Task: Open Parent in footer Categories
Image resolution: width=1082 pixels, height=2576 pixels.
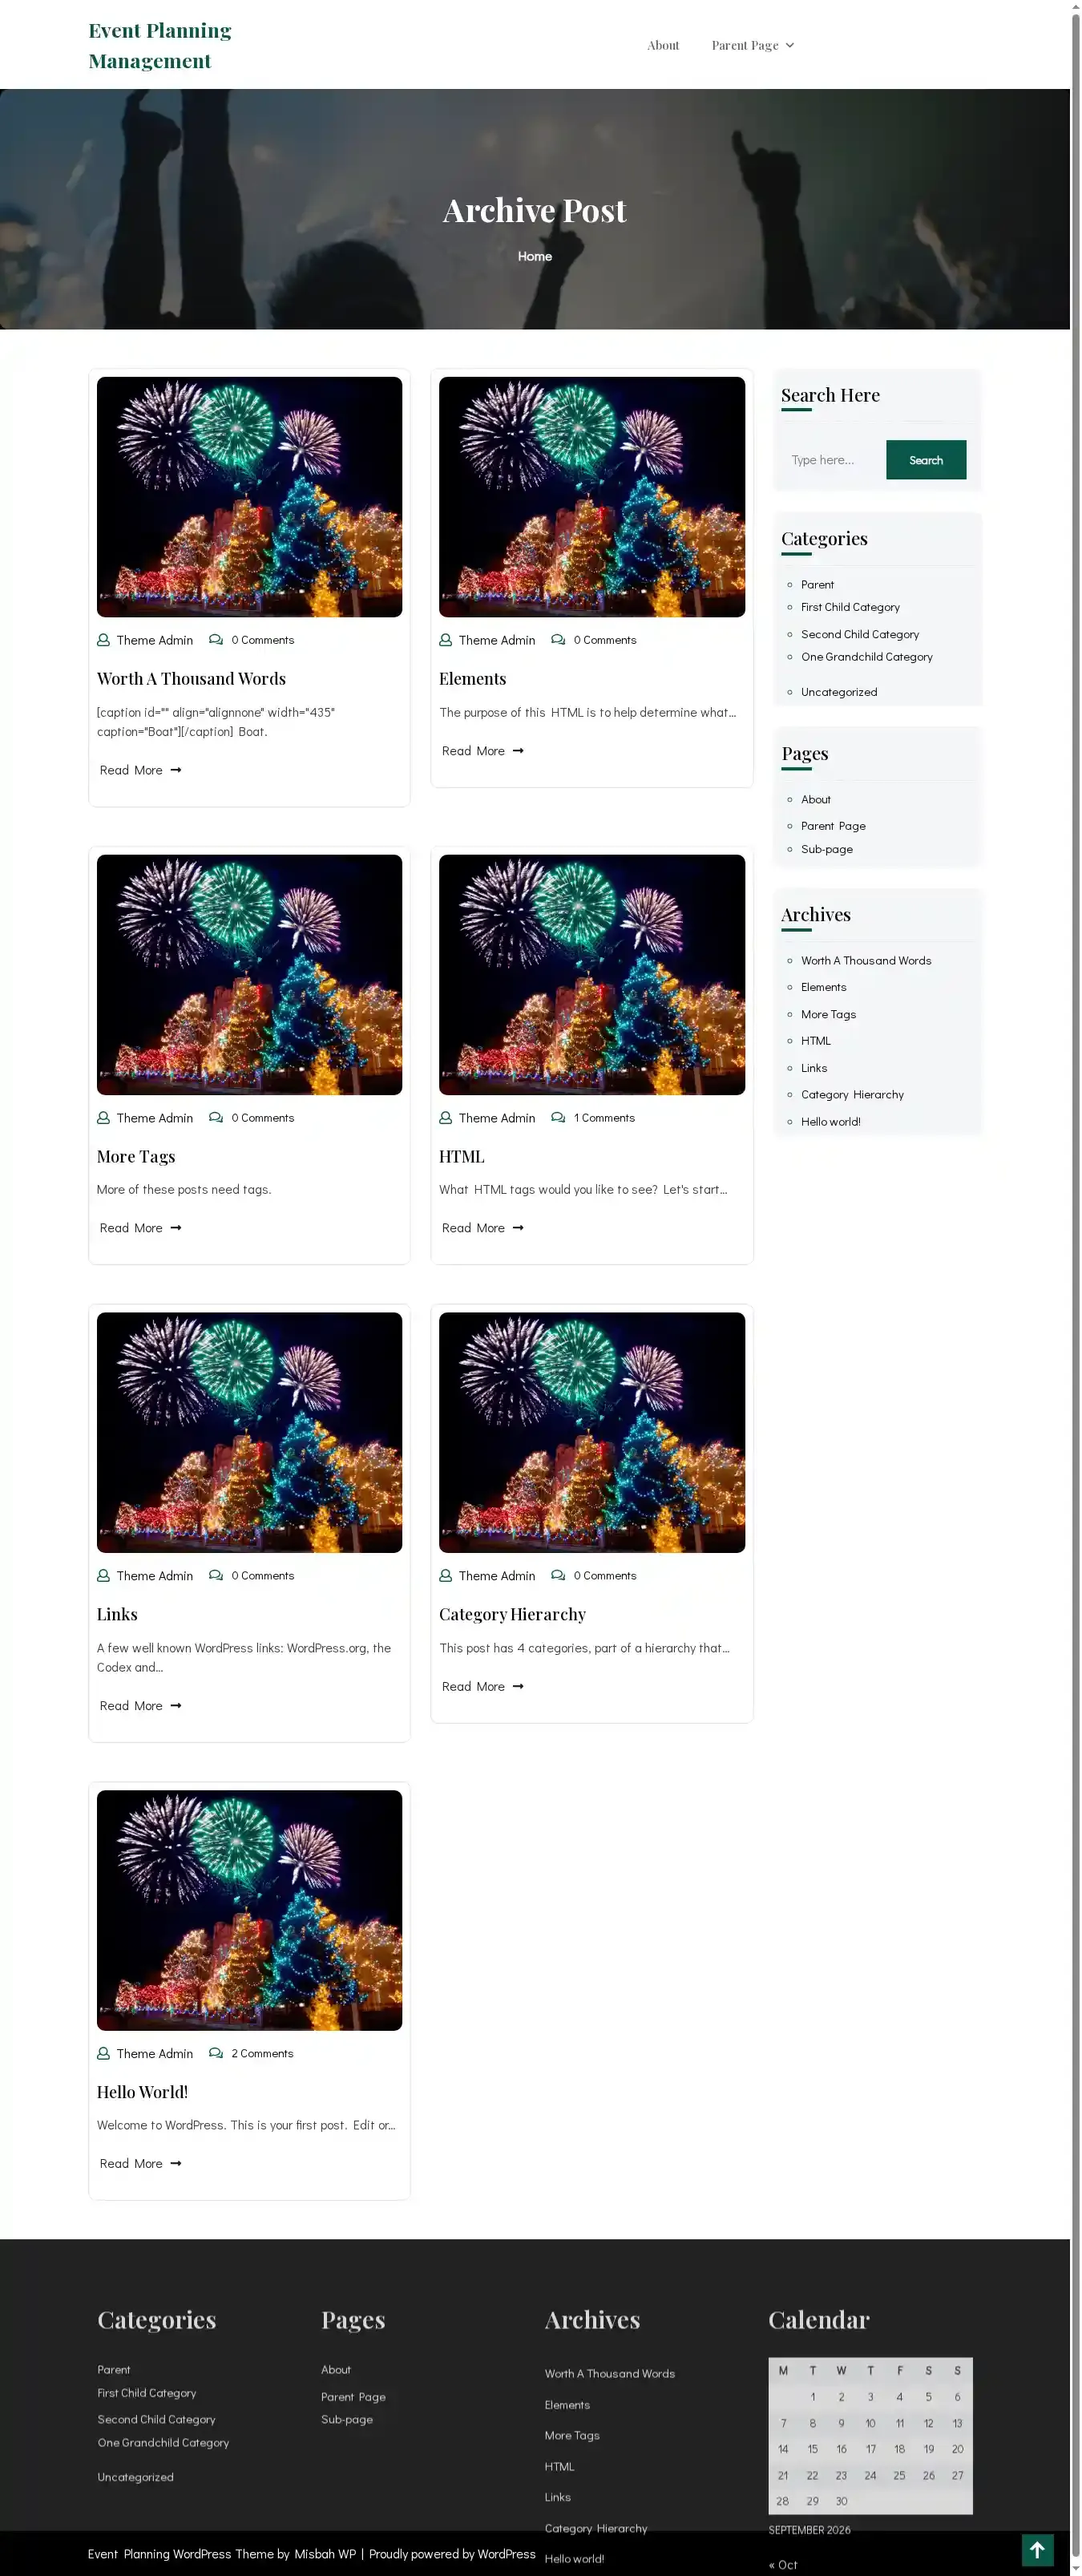Action: pos(114,2370)
